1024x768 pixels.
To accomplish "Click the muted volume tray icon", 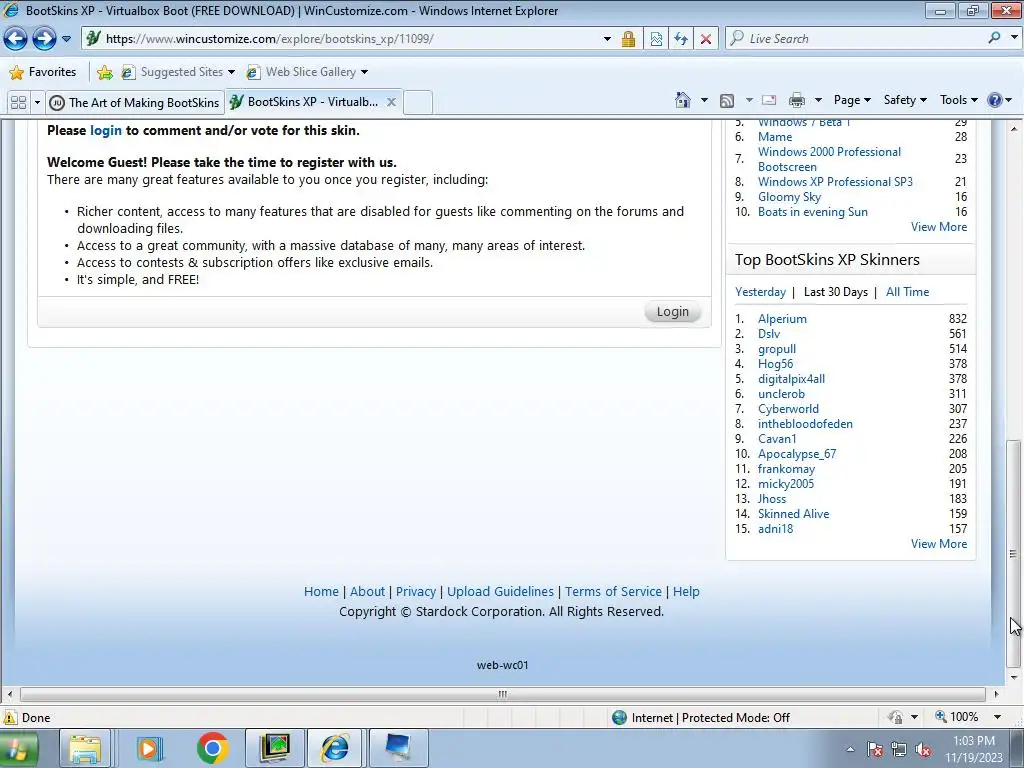I will (923, 750).
